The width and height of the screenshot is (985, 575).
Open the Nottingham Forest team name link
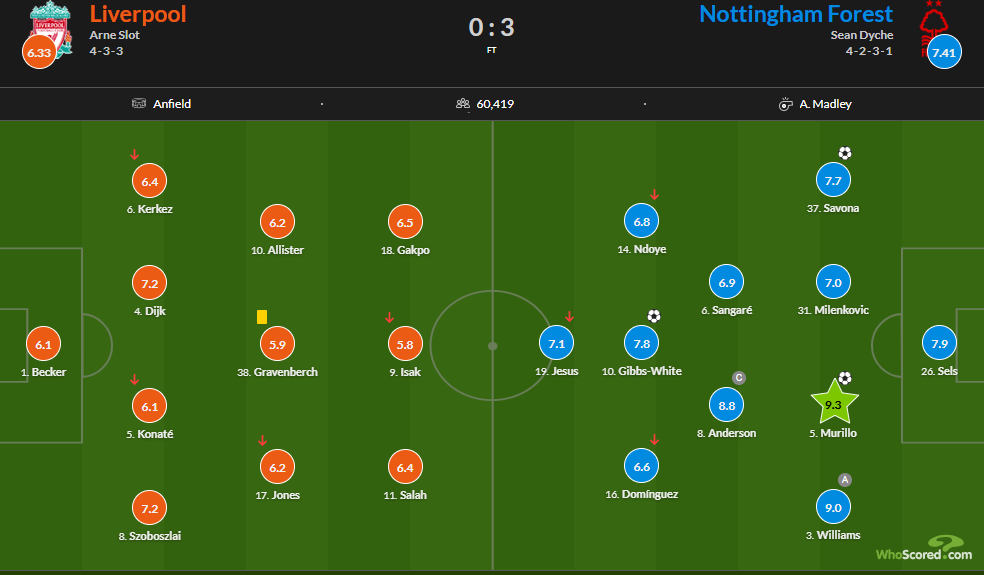pyautogui.click(x=796, y=14)
